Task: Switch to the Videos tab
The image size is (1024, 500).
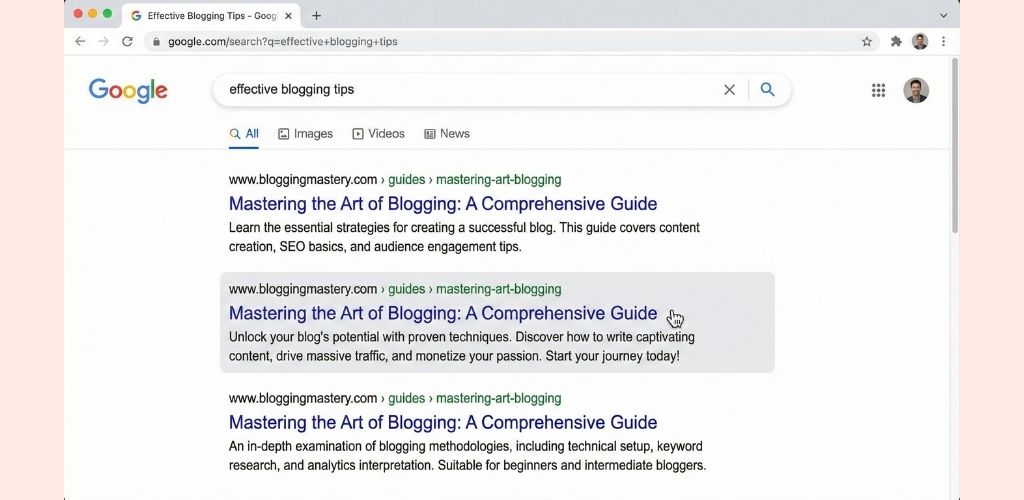Action: pyautogui.click(x=378, y=133)
